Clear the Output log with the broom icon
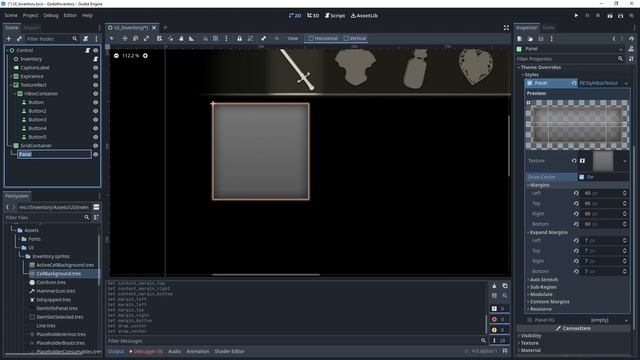This screenshot has width=640, height=360. [494, 286]
